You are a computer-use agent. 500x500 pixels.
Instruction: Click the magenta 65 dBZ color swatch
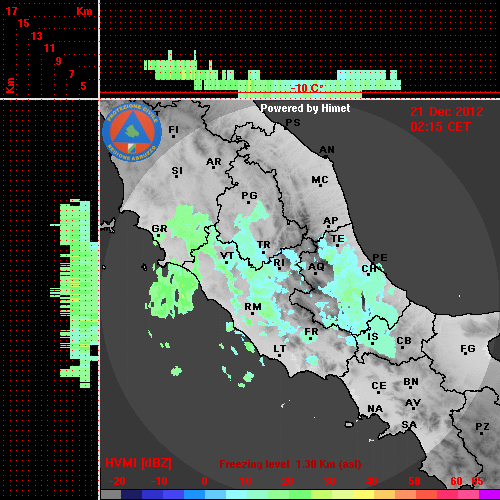tap(489, 495)
